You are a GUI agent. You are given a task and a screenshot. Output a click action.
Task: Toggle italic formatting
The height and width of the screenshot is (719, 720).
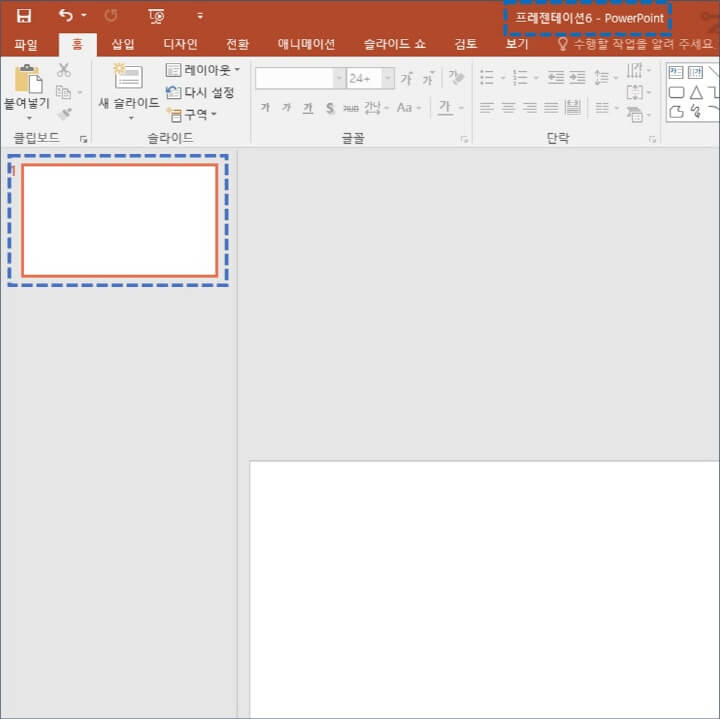click(287, 107)
